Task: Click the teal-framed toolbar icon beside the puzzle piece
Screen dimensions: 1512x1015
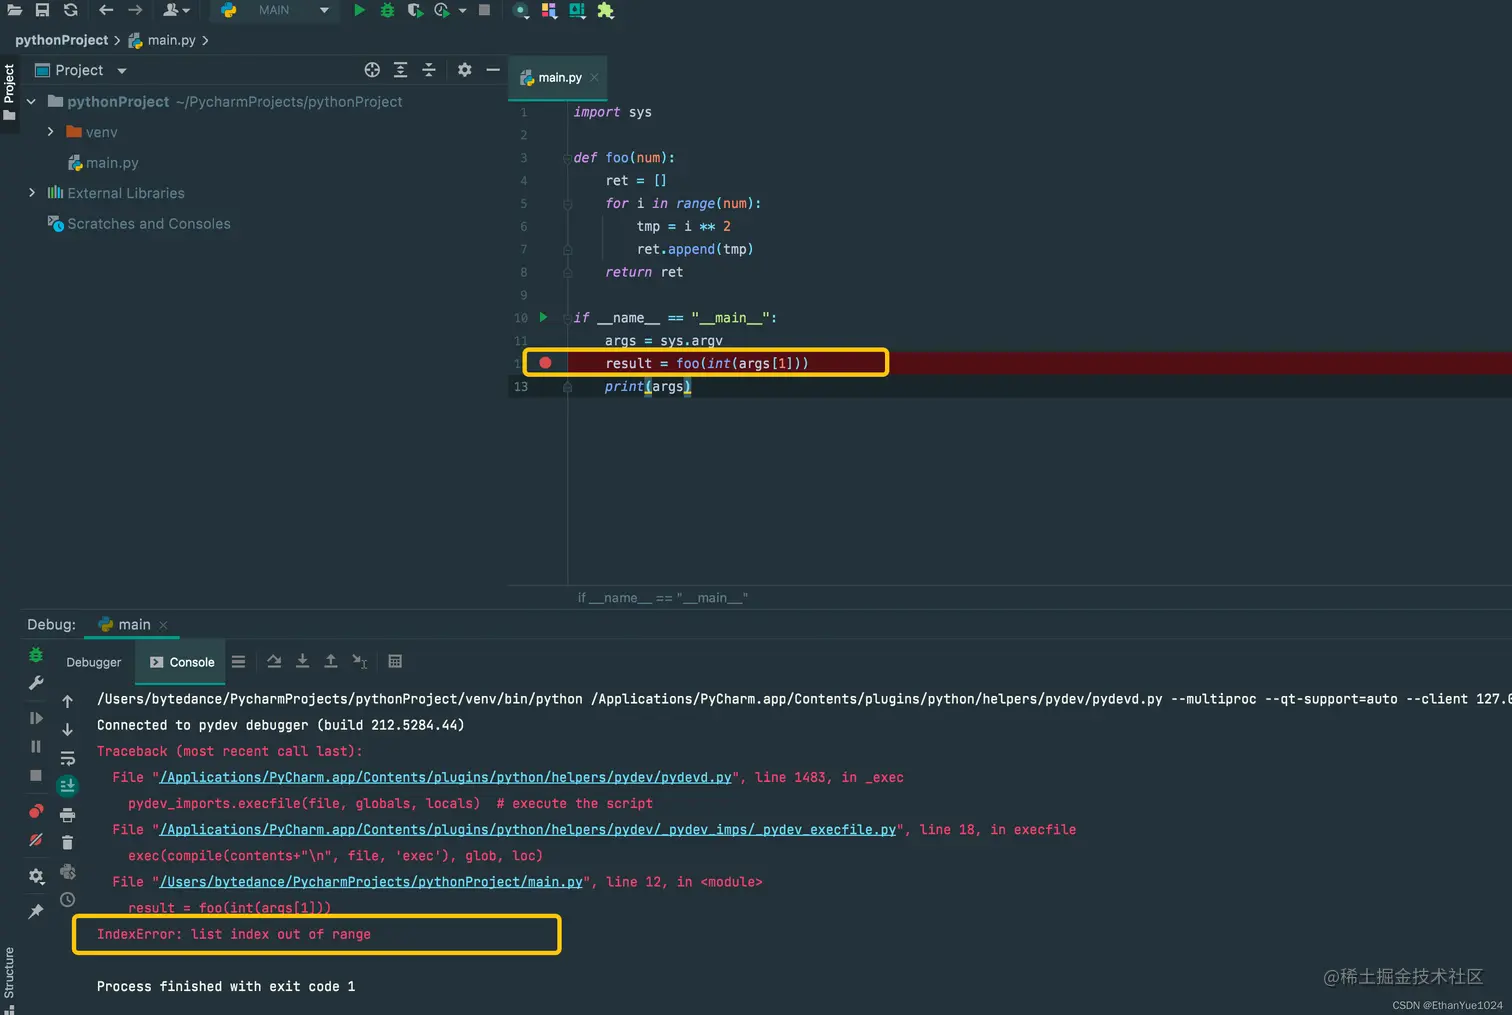Action: click(x=577, y=10)
